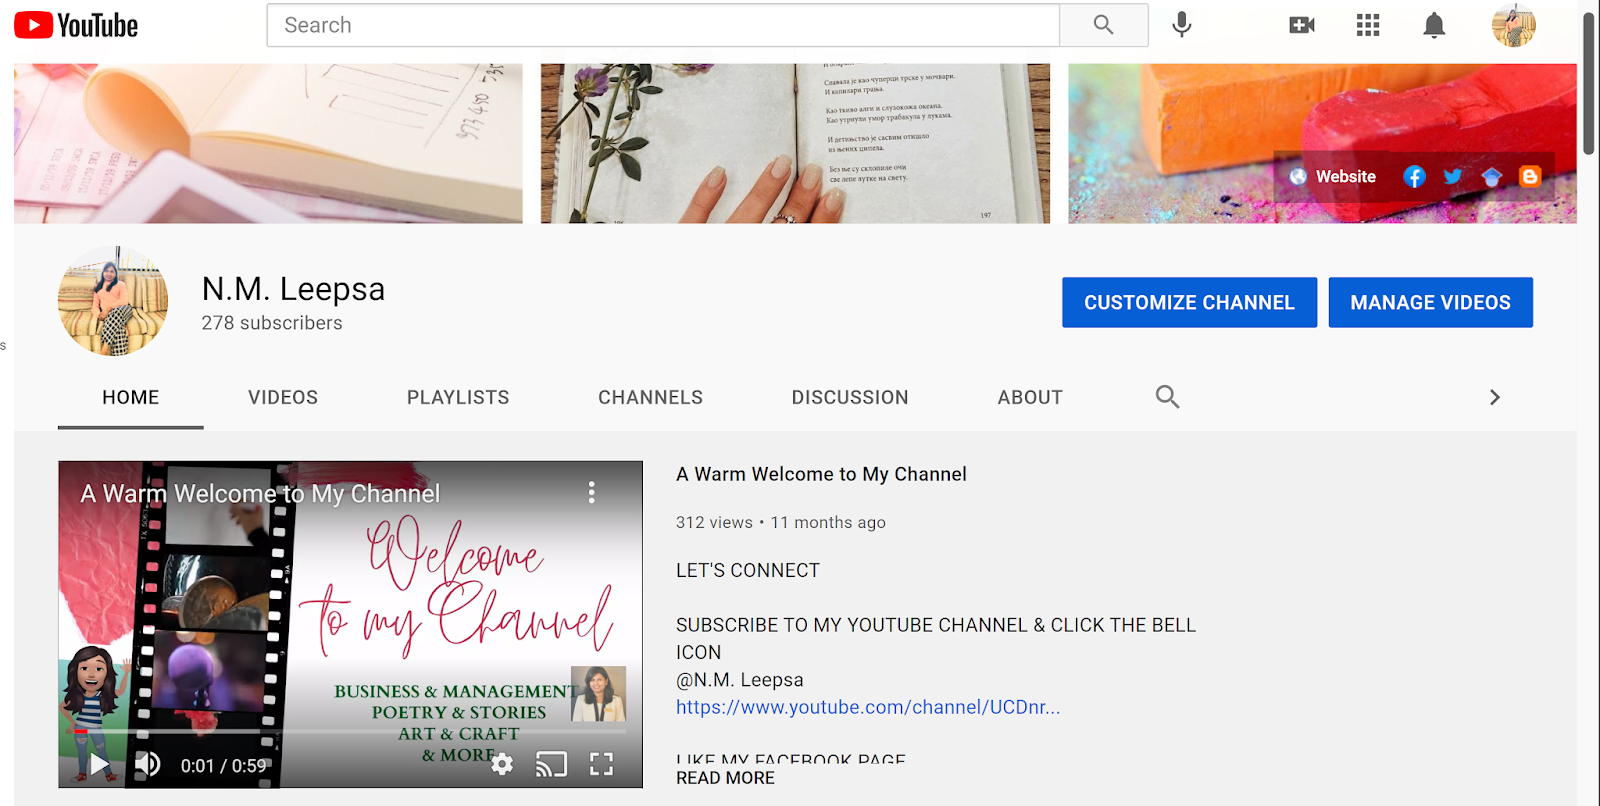Image resolution: width=1600 pixels, height=806 pixels.
Task: Click the N.M. Leepsa channel profile picture
Action: coord(113,301)
